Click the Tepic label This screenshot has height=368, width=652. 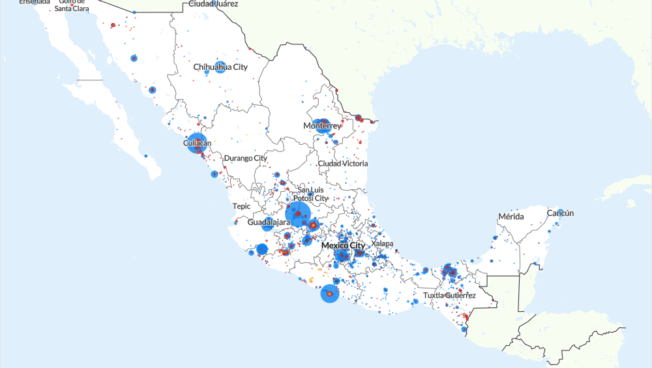241,206
